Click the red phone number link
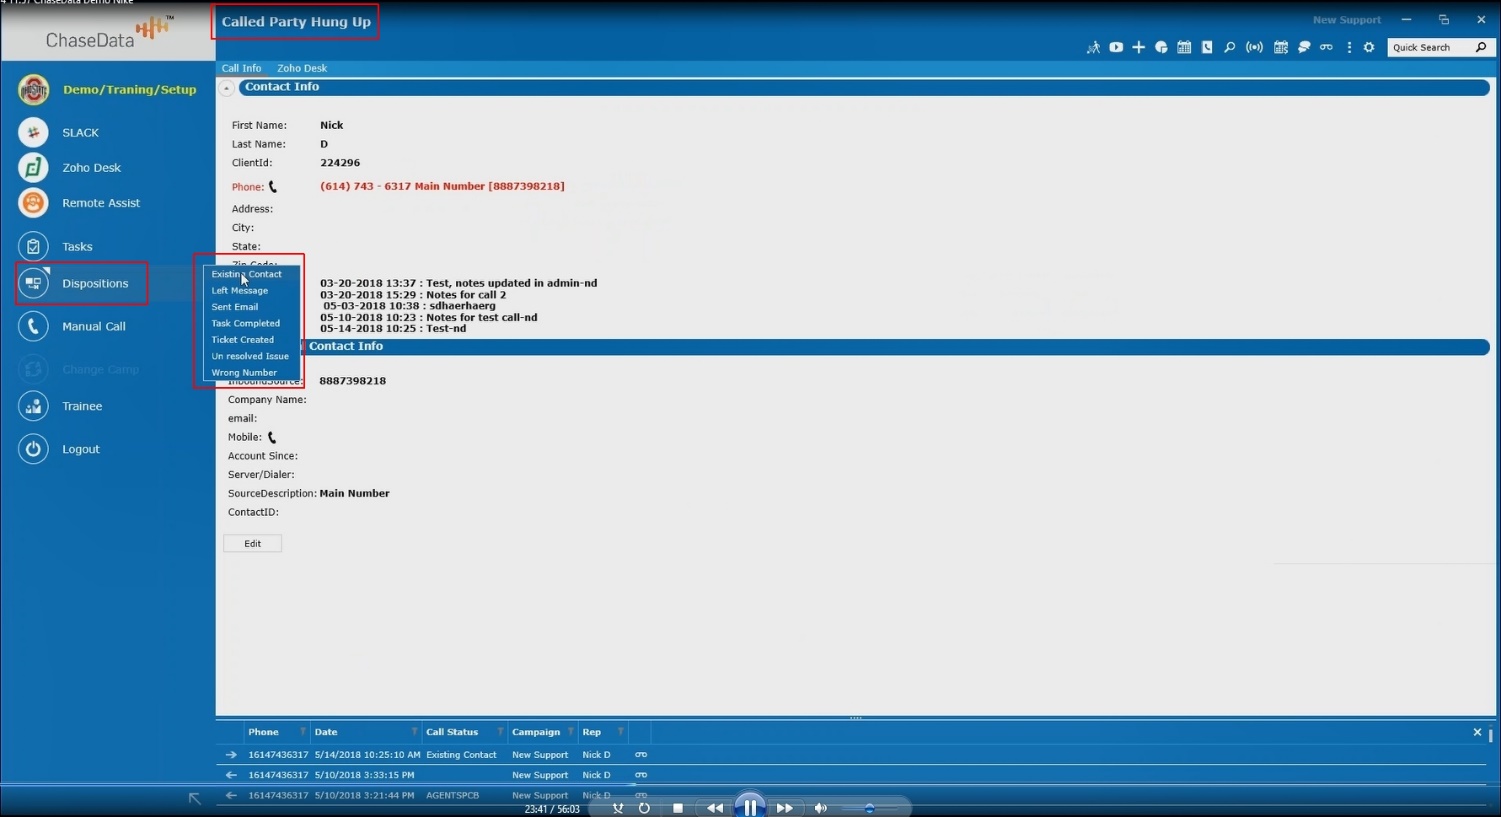Screen dimensions: 1501x817 442,186
